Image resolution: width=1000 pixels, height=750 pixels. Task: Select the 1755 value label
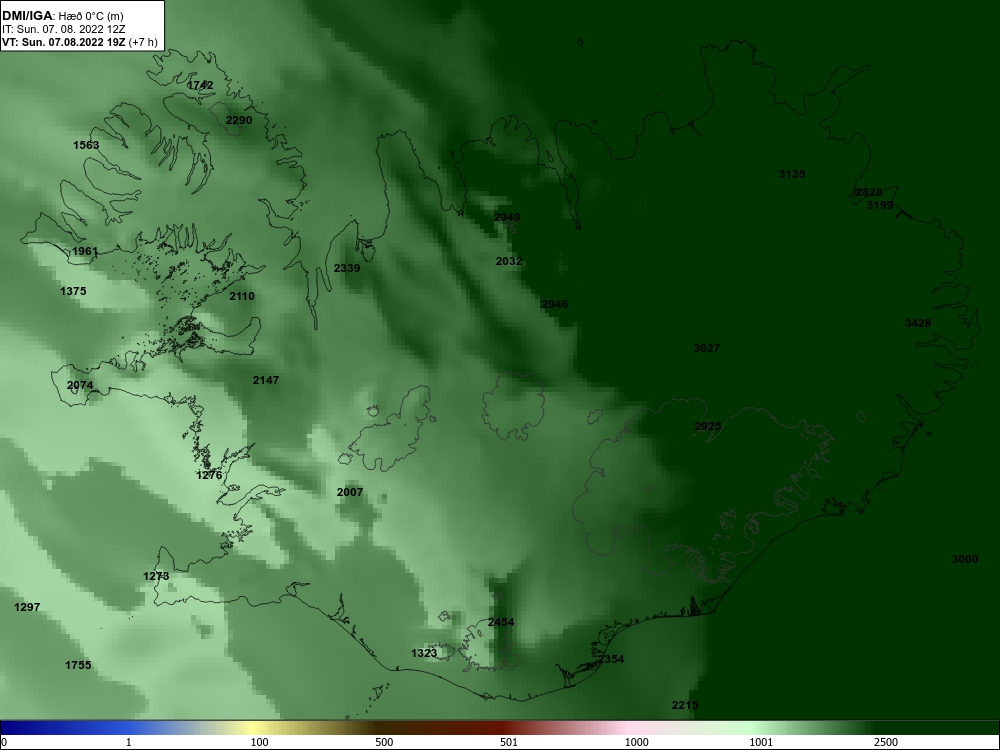78,665
